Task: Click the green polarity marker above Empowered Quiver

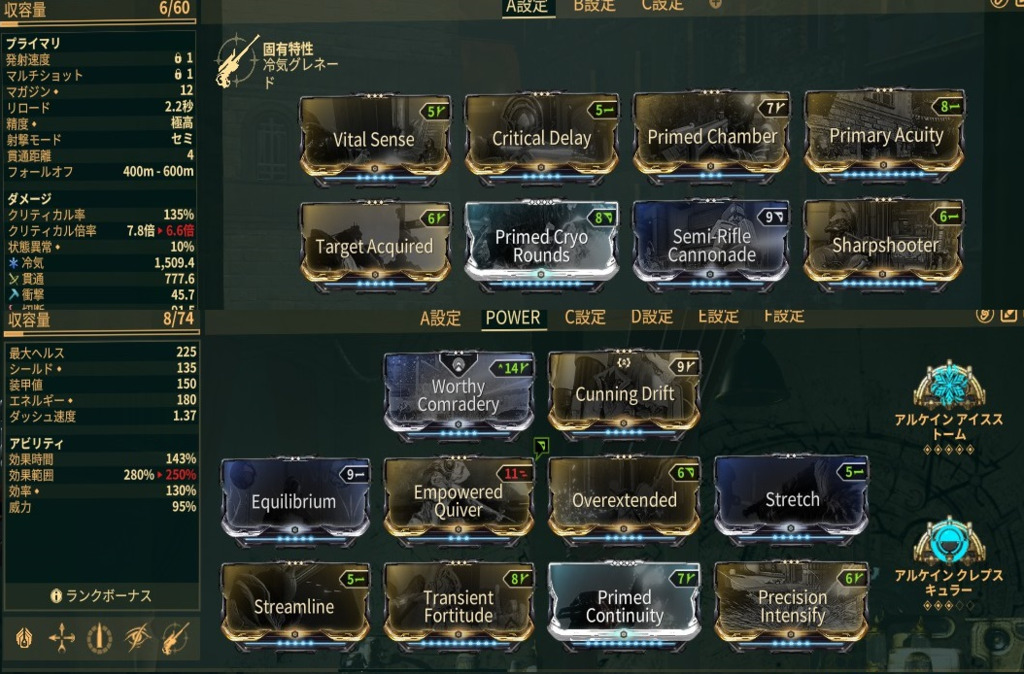Action: click(541, 447)
